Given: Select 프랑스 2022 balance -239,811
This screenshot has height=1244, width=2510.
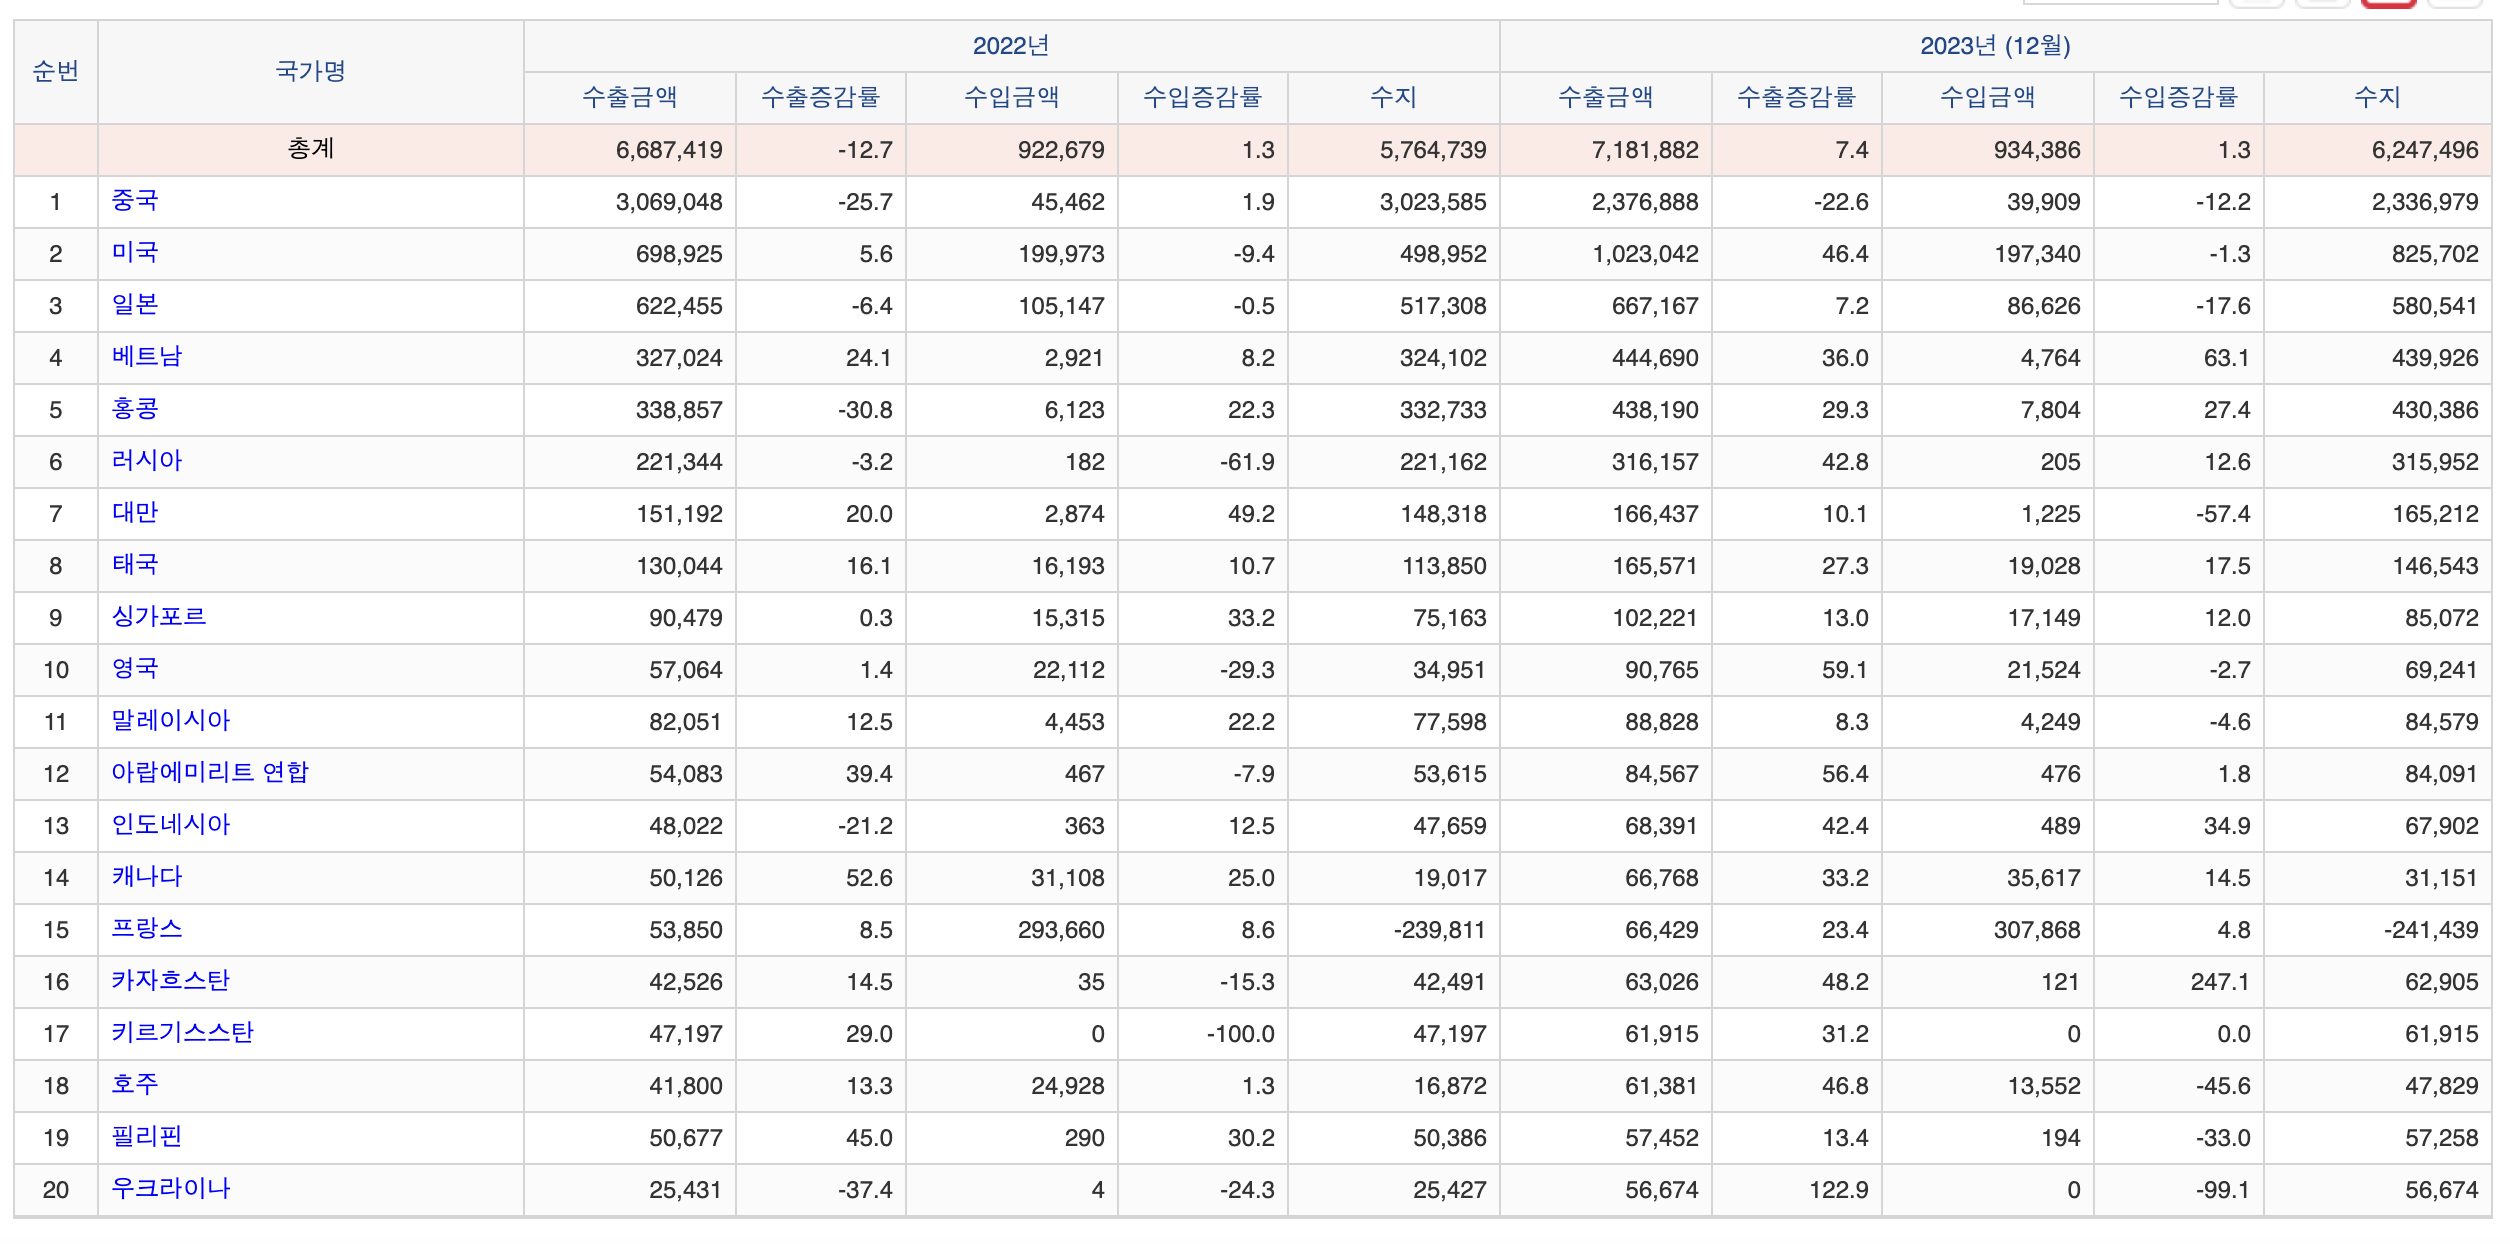Looking at the screenshot, I should point(1440,930).
